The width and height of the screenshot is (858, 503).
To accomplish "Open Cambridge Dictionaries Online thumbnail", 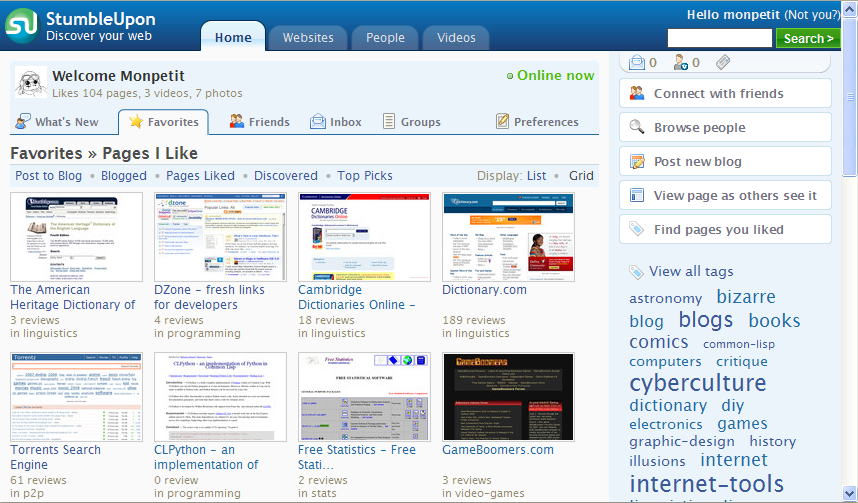I will point(364,237).
